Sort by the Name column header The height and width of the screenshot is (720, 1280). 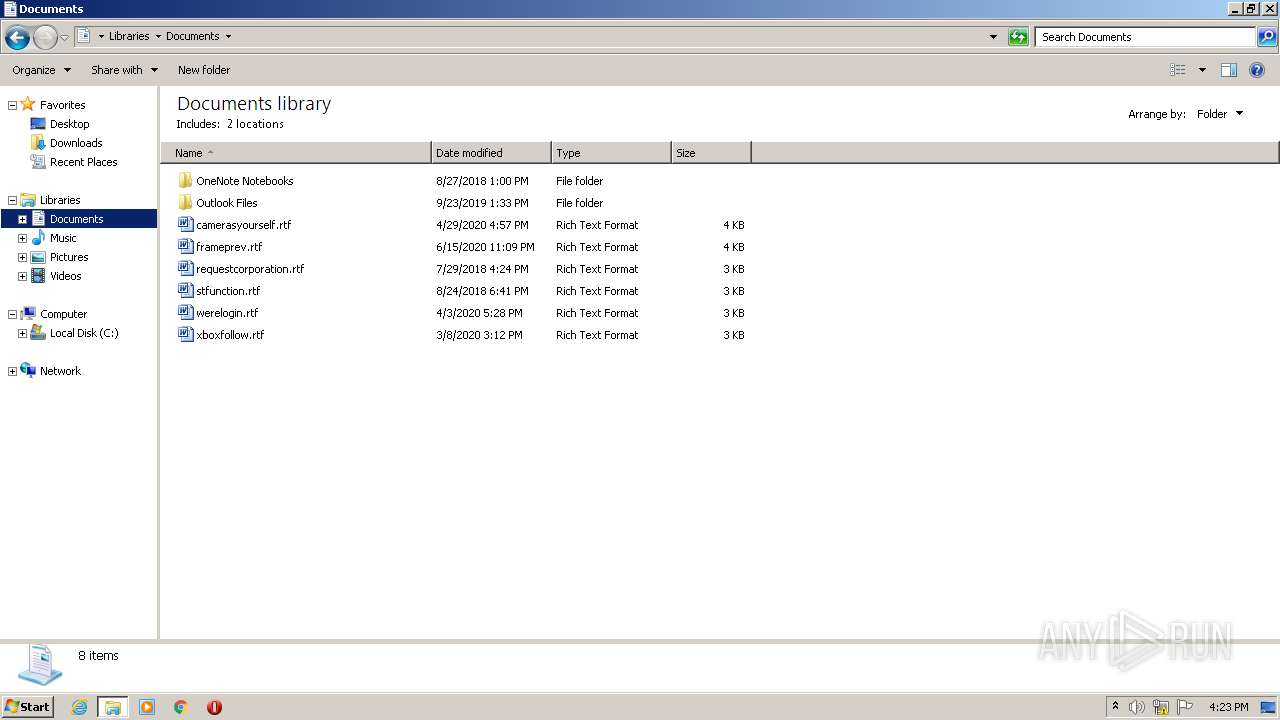[296, 153]
